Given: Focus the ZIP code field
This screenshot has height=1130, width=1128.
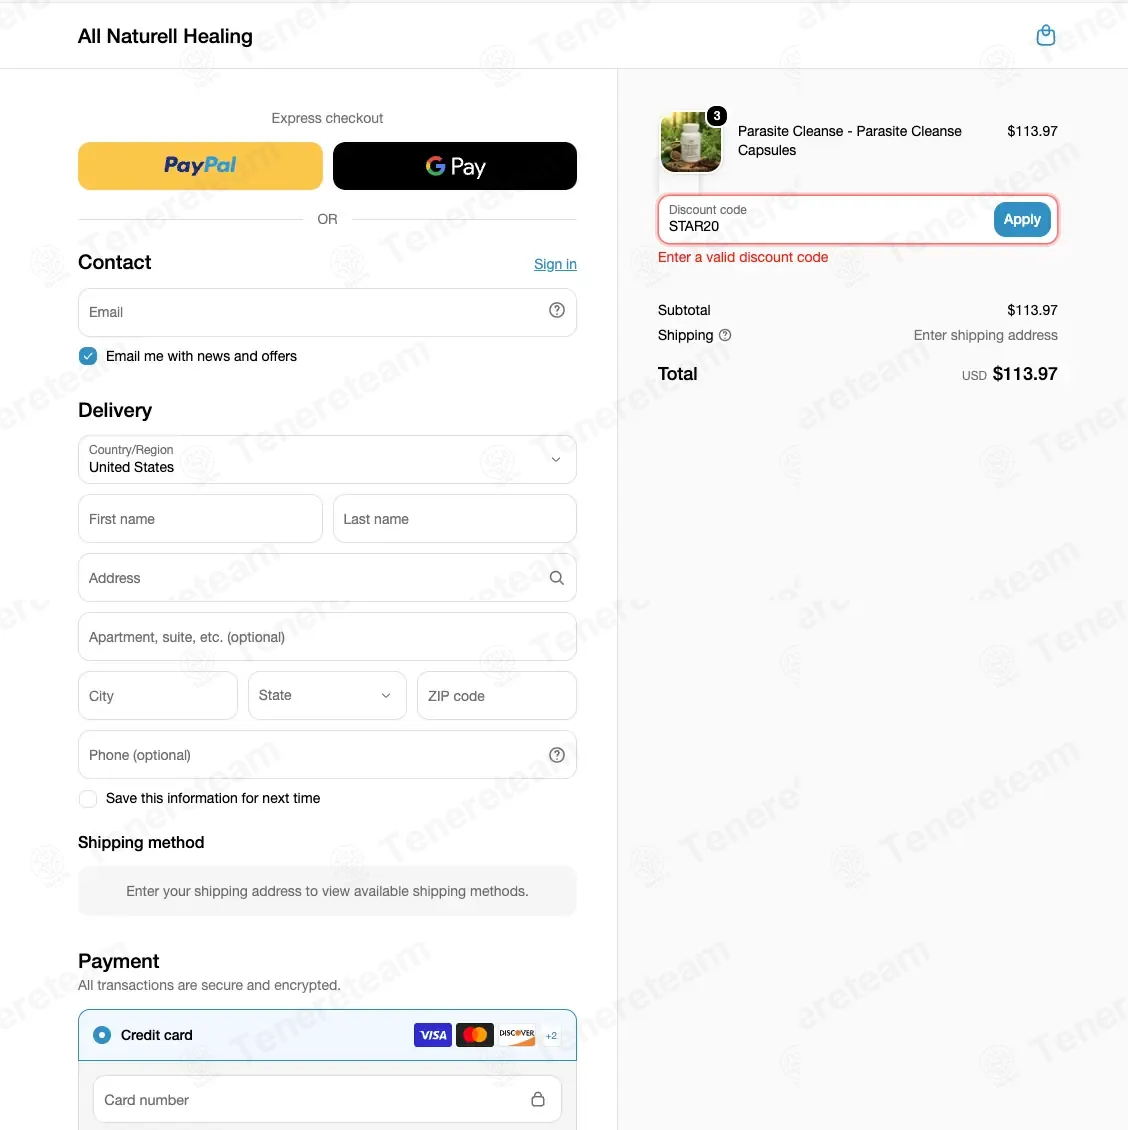Looking at the screenshot, I should [x=497, y=695].
